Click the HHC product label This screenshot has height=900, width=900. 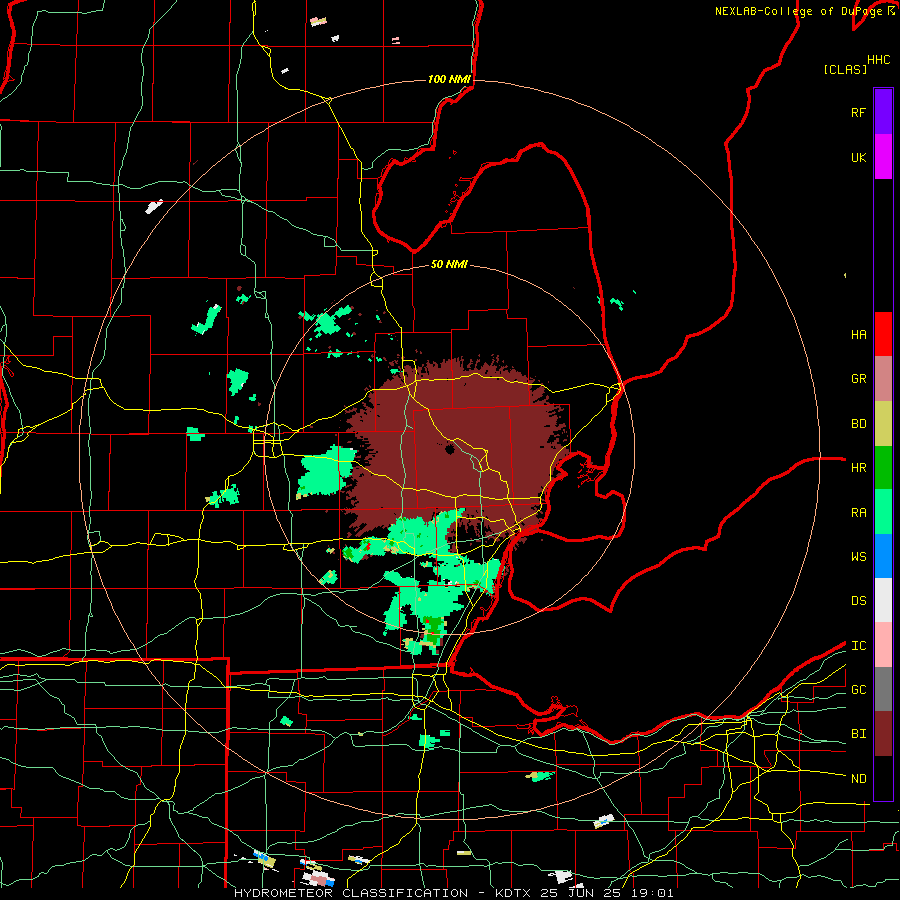pyautogui.click(x=878, y=60)
